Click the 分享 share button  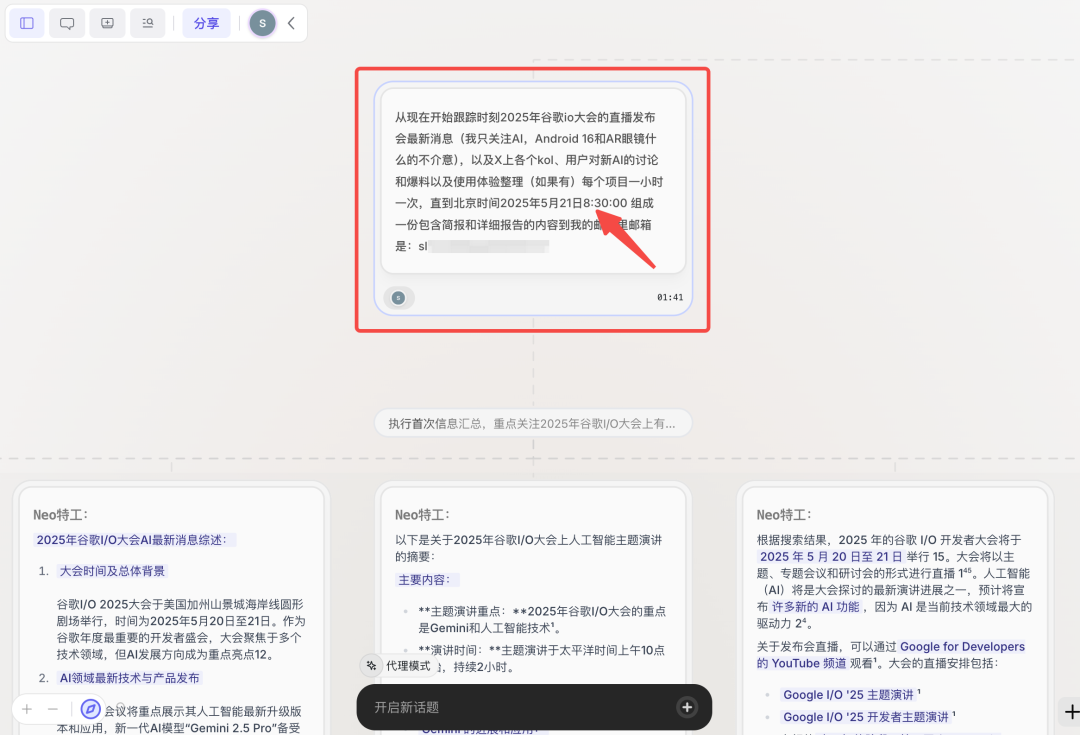tap(206, 23)
